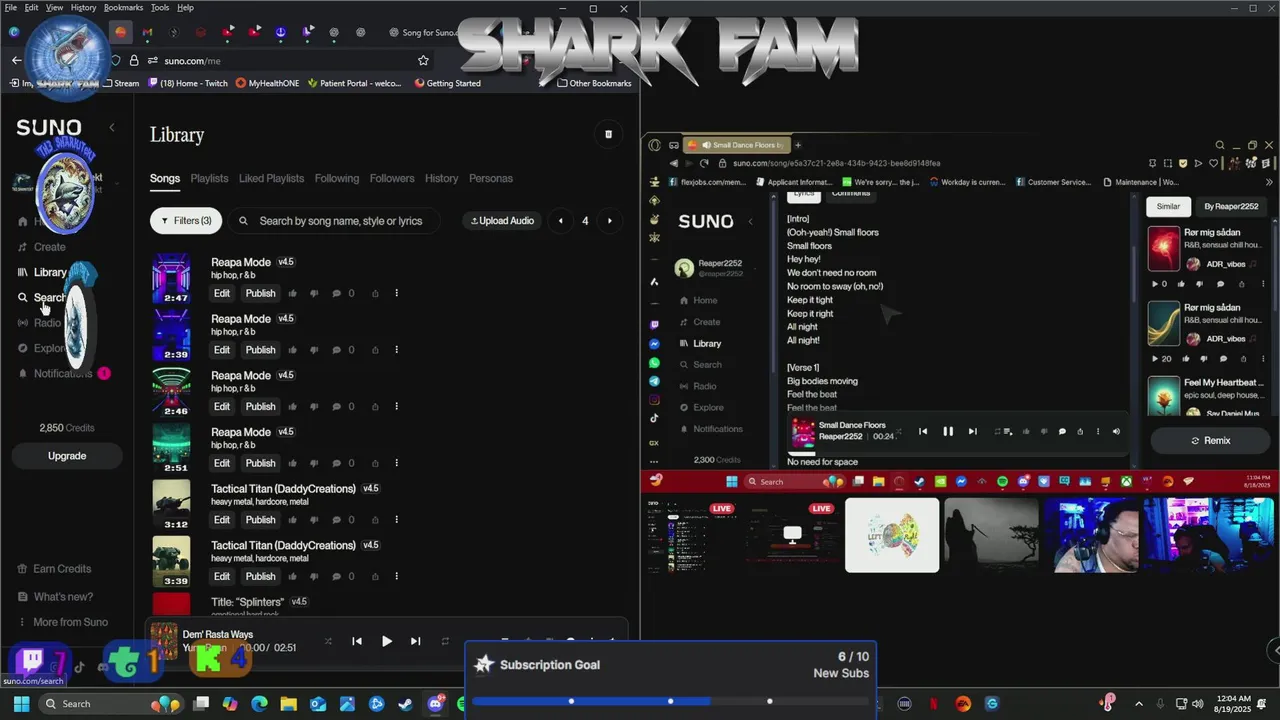Bookmark this page with the star icon
Image resolution: width=1280 pixels, height=720 pixels.
click(x=423, y=60)
